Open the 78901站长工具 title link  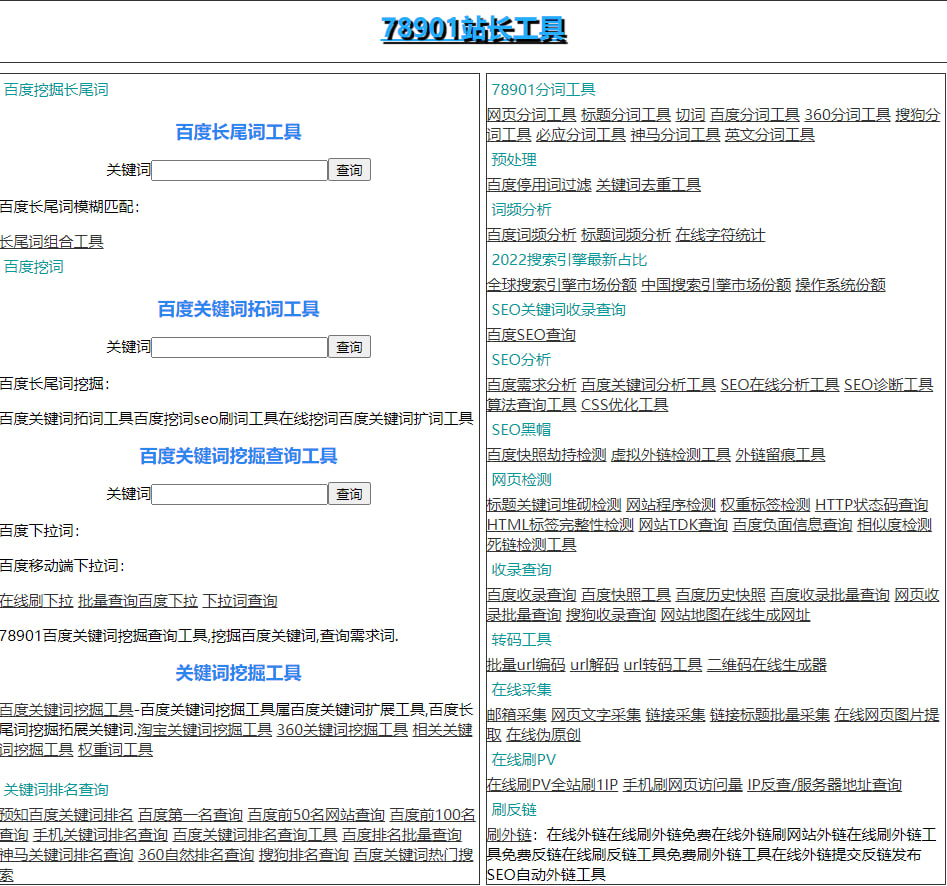[x=474, y=30]
